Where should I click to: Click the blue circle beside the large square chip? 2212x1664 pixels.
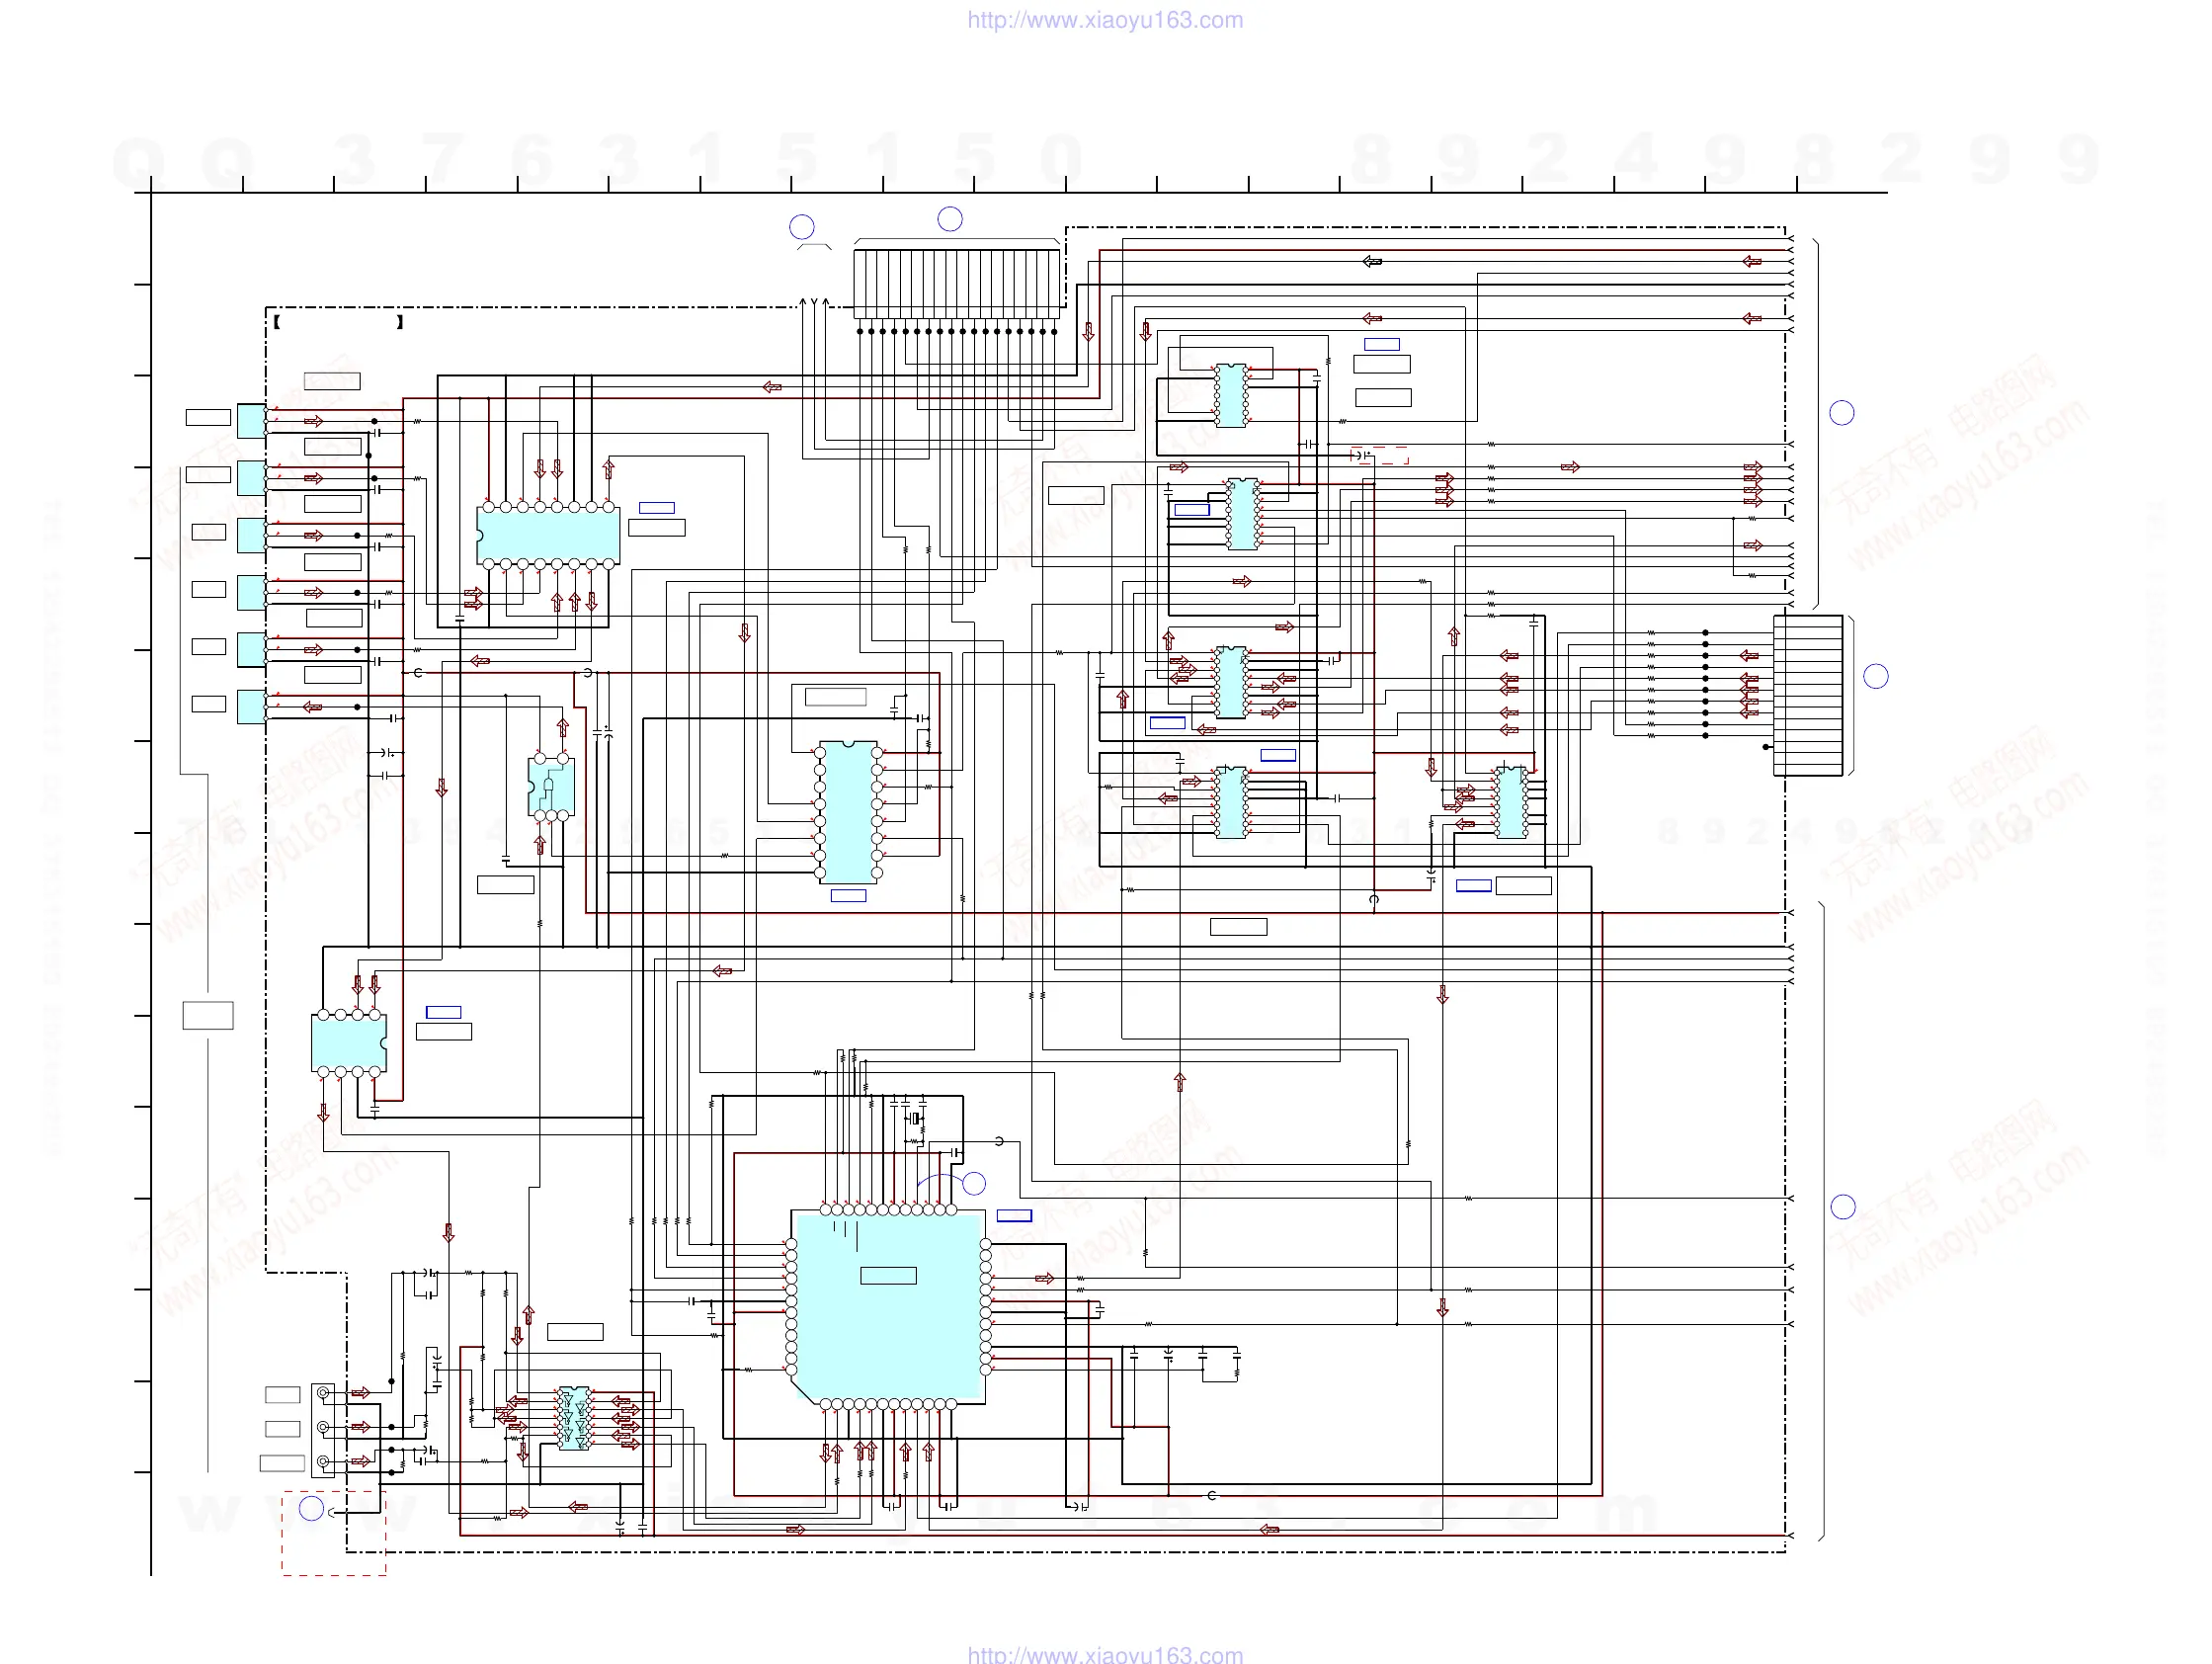pyautogui.click(x=973, y=1184)
